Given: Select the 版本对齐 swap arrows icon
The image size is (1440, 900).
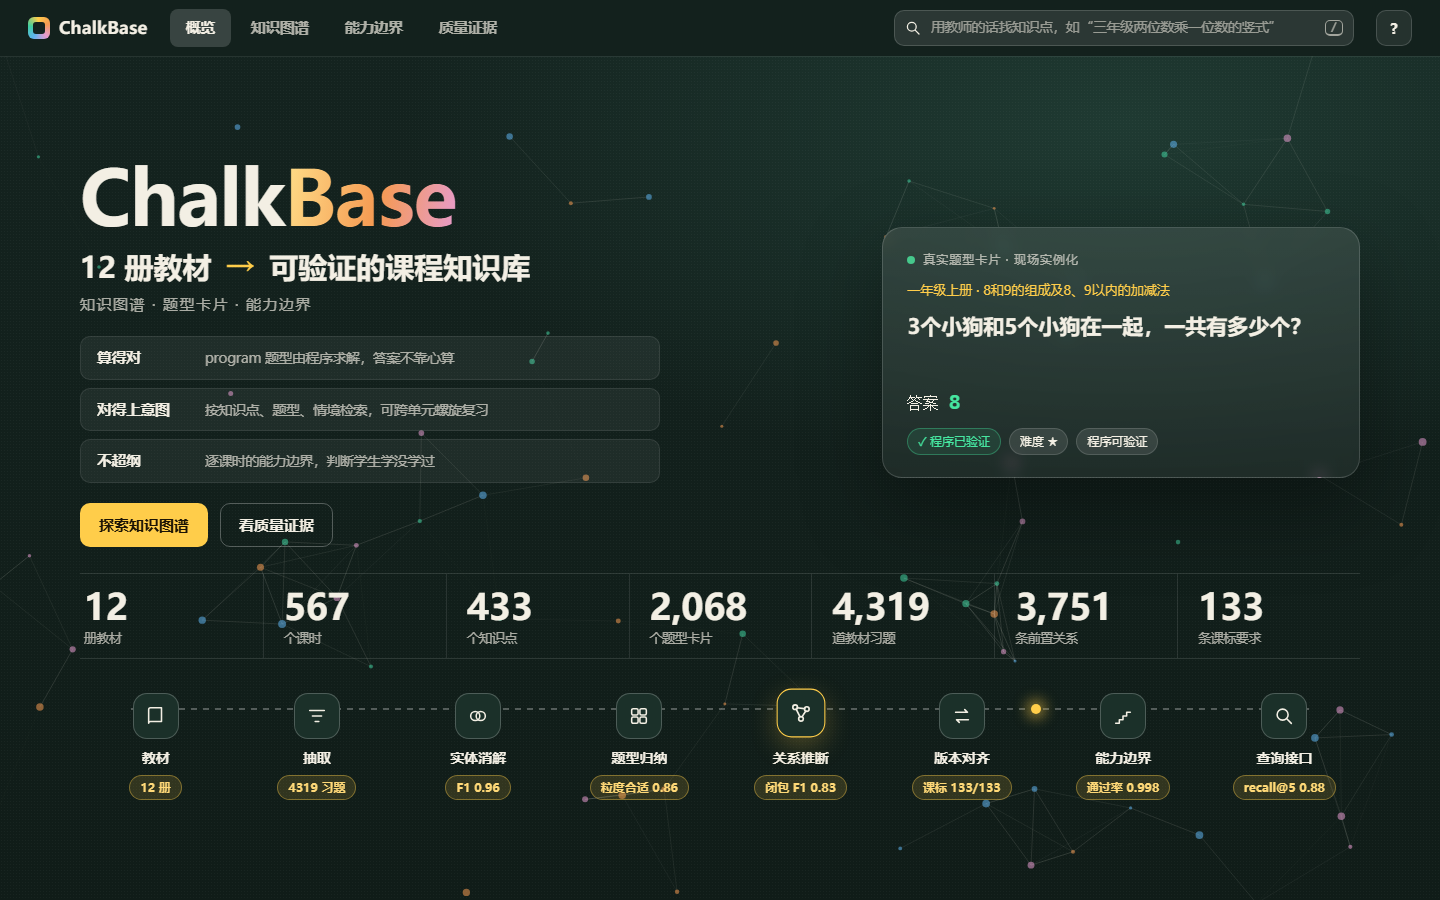Looking at the screenshot, I should [x=962, y=716].
